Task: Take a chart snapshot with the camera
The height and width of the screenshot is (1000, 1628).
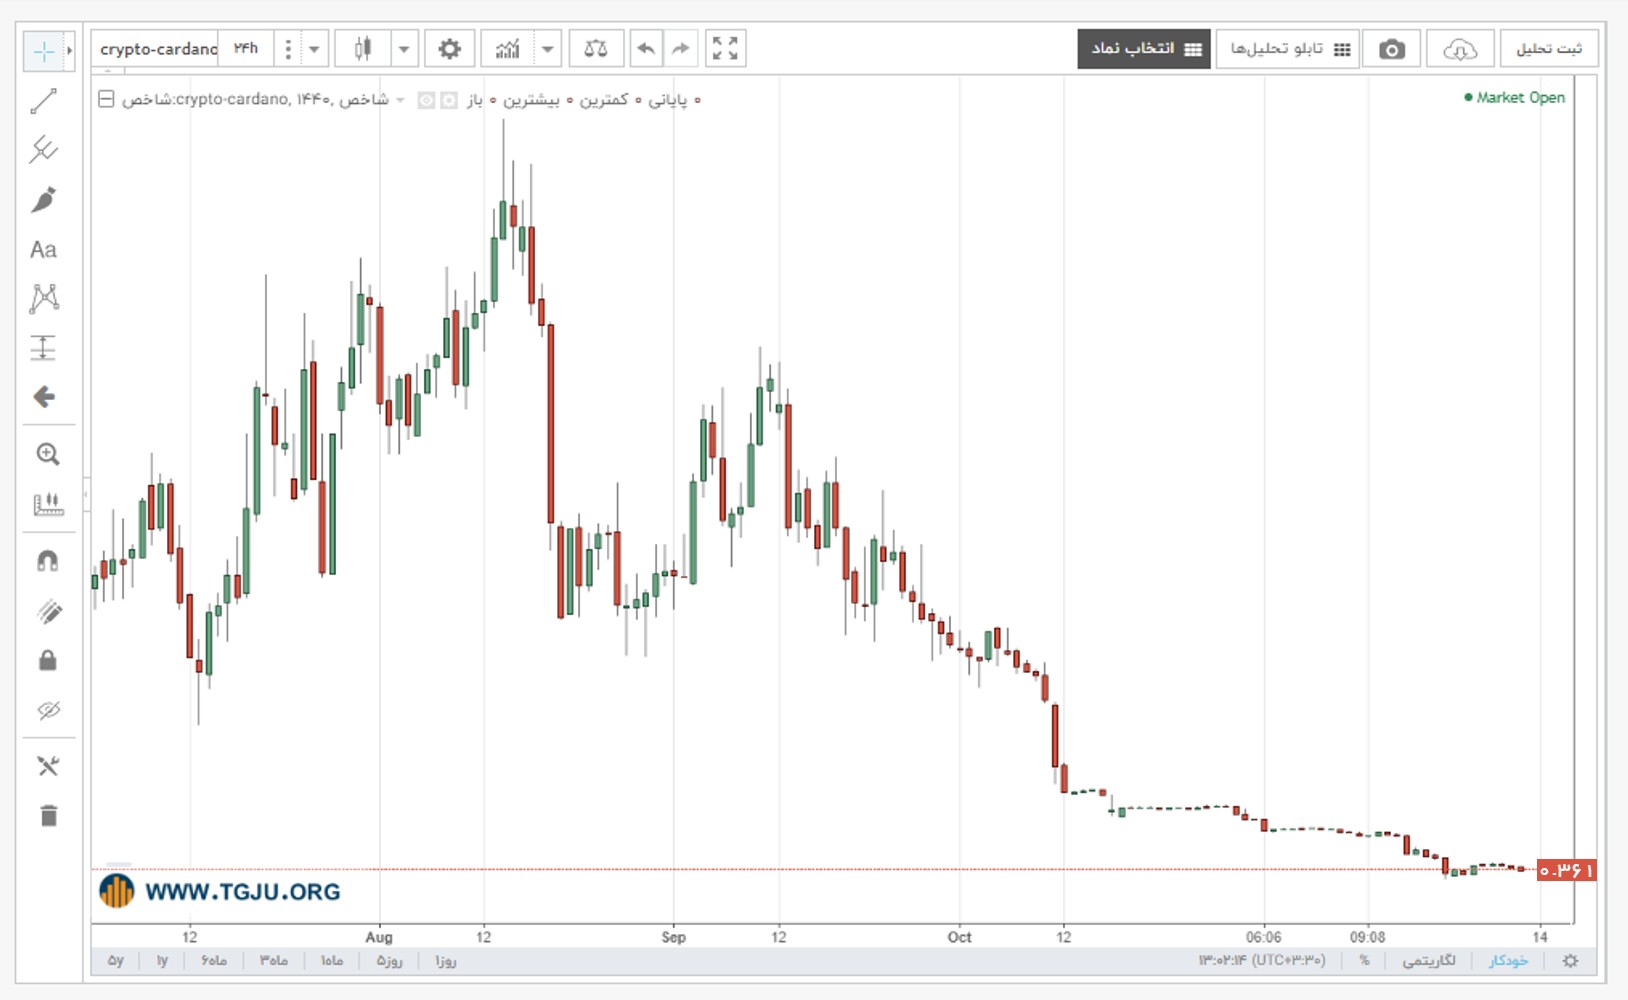Action: 1391,49
